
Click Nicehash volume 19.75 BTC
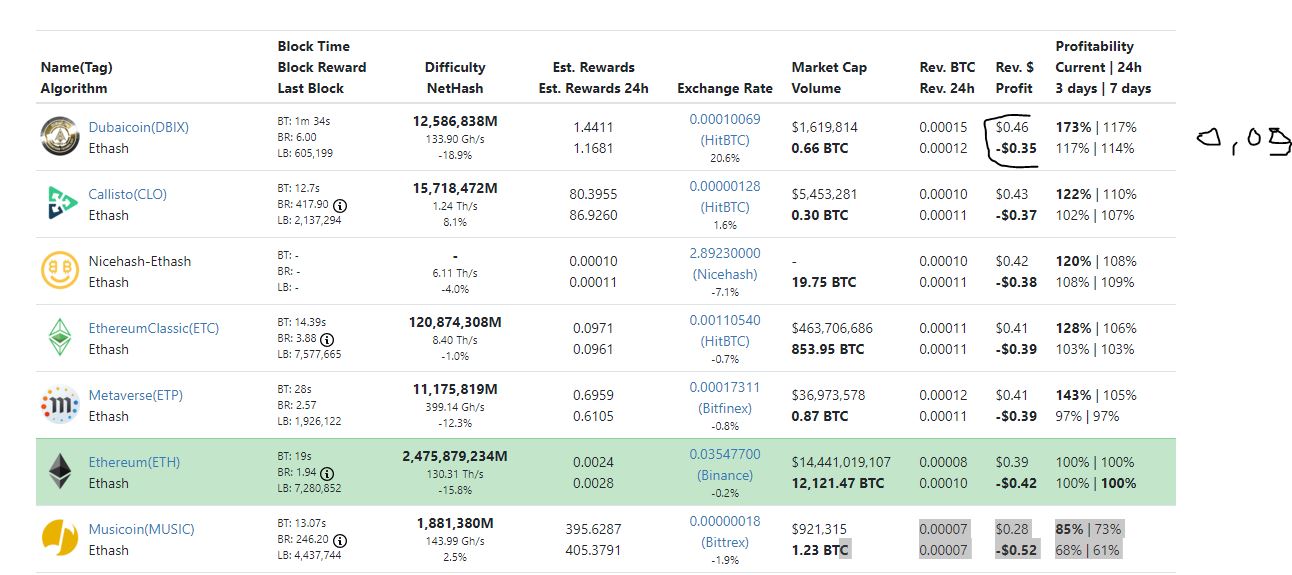[824, 282]
